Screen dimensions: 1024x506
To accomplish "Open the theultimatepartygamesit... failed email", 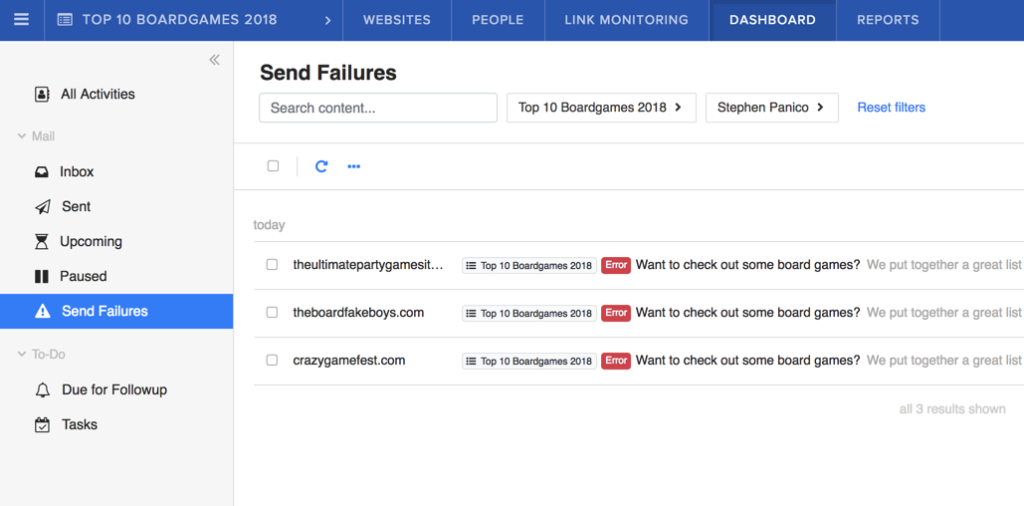I will click(367, 265).
